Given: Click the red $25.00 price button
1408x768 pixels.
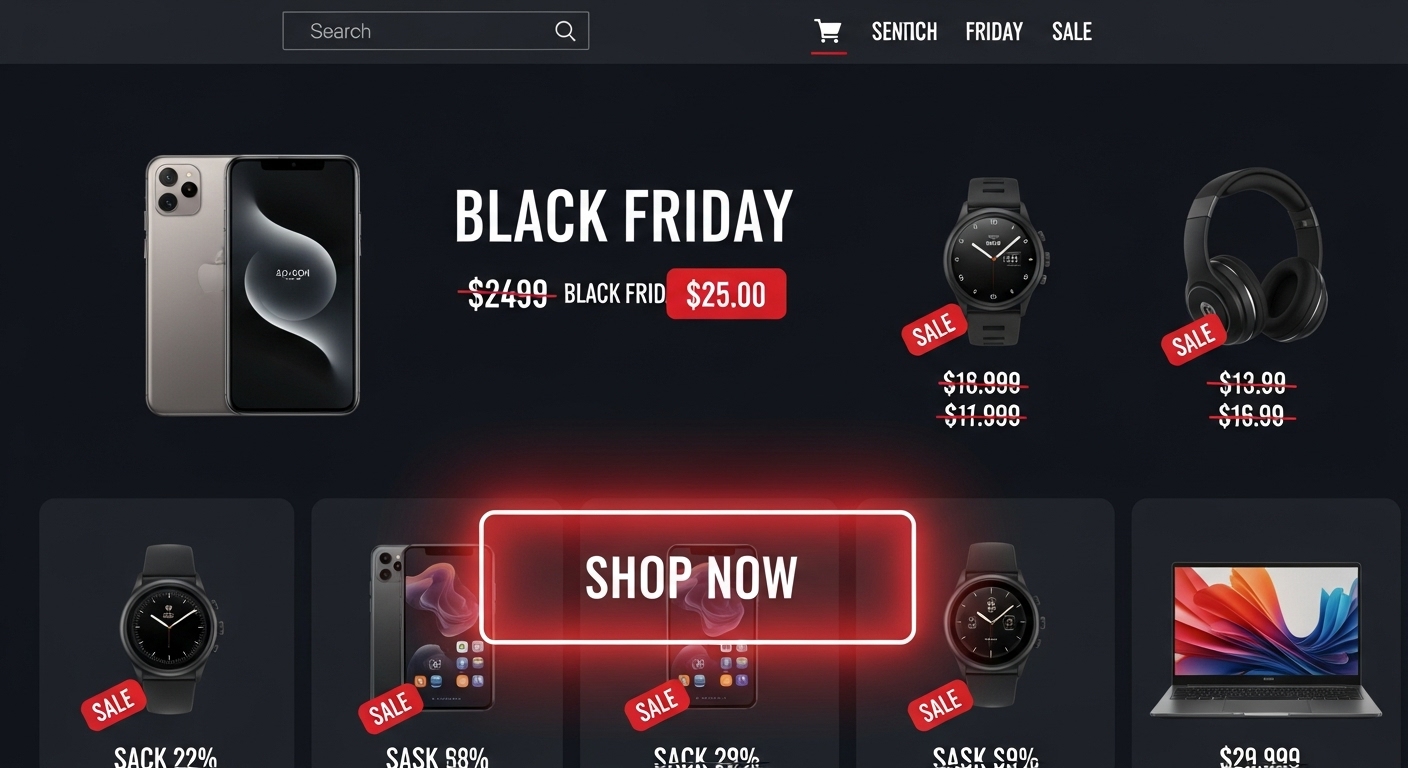Looking at the screenshot, I should pos(726,294).
